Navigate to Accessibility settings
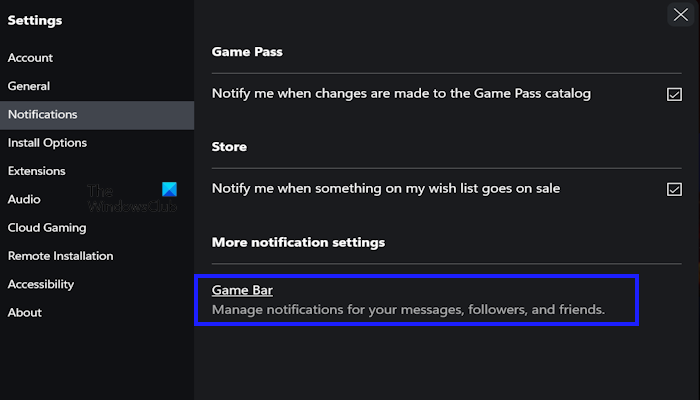 [x=41, y=284]
